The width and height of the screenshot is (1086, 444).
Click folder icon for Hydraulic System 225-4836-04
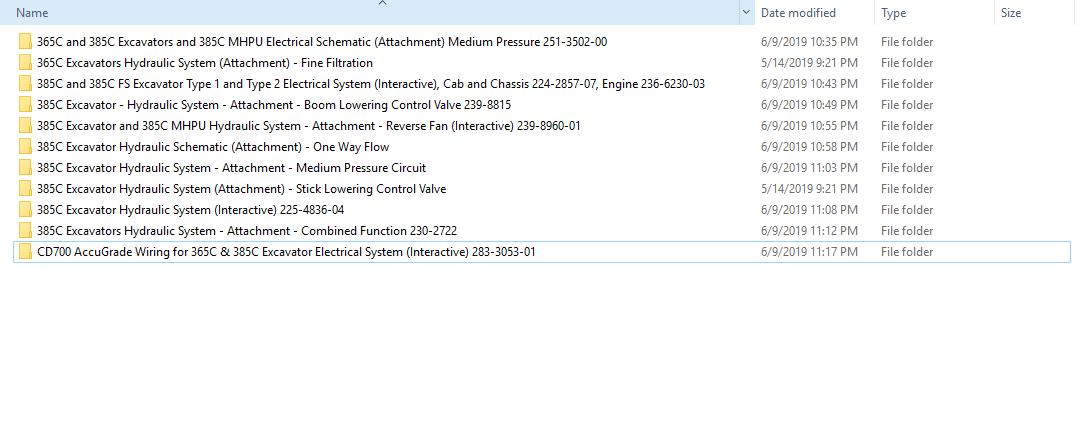[x=25, y=209]
